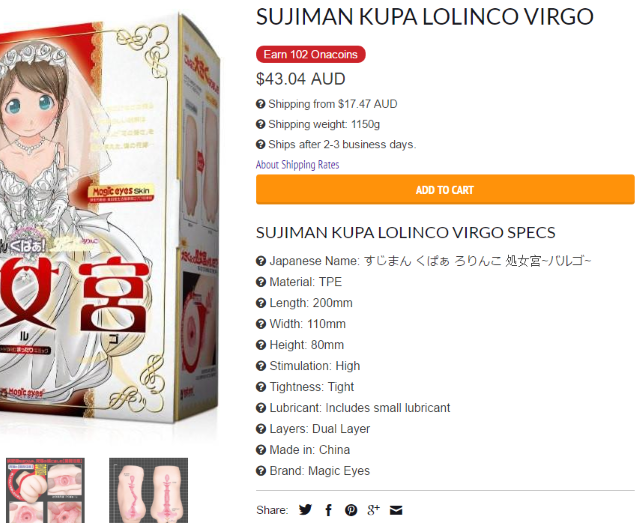Click the main product box image
Viewport: 640px width, 523px height.
[110, 220]
